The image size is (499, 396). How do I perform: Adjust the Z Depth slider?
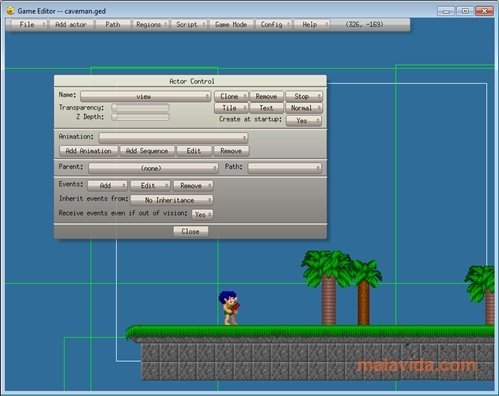pos(140,117)
